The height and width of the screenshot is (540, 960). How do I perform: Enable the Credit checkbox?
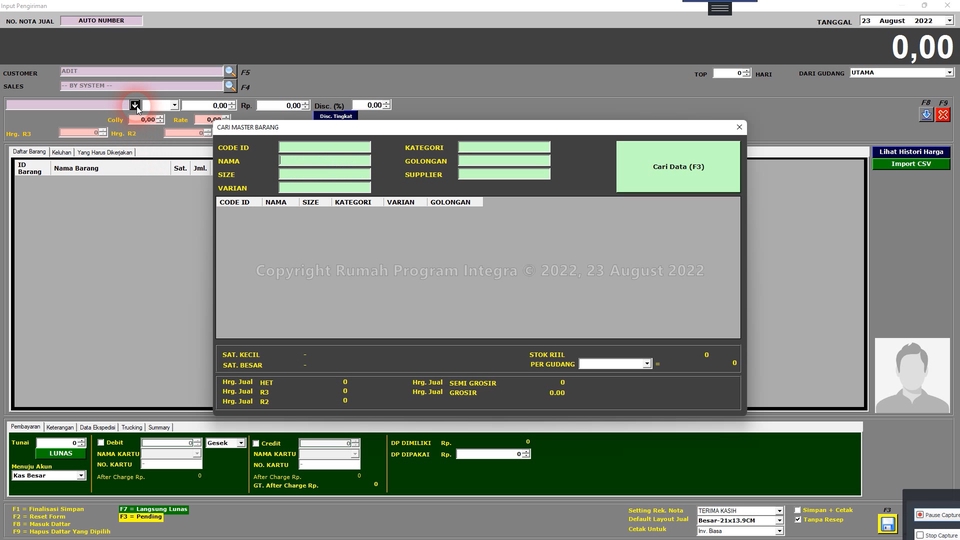(256, 443)
